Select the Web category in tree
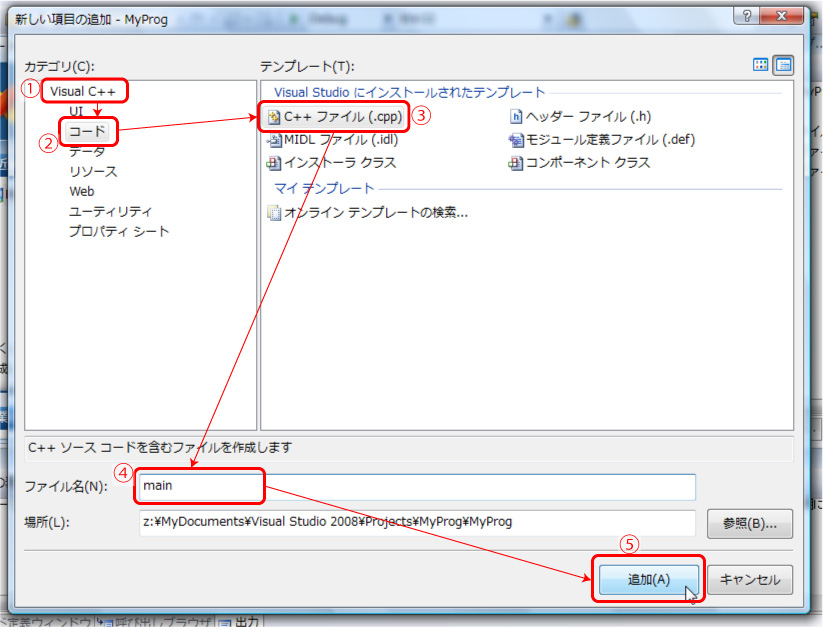 coord(82,191)
